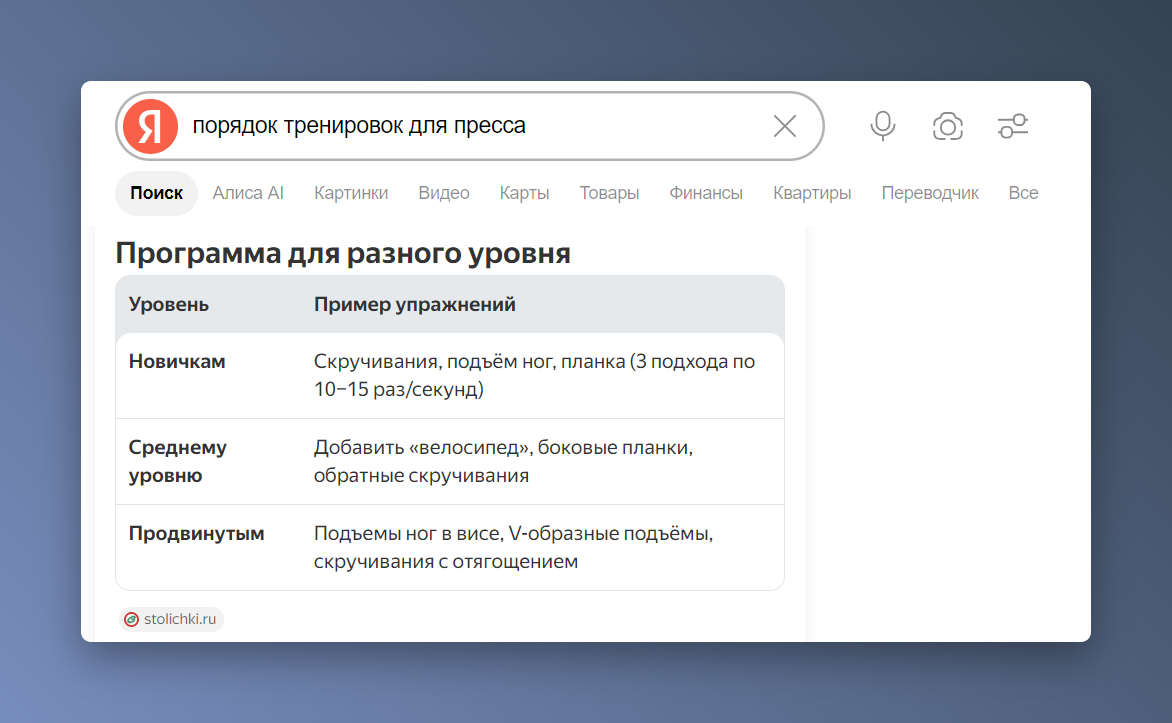
Task: Open search settings sliders icon
Action: (1013, 126)
